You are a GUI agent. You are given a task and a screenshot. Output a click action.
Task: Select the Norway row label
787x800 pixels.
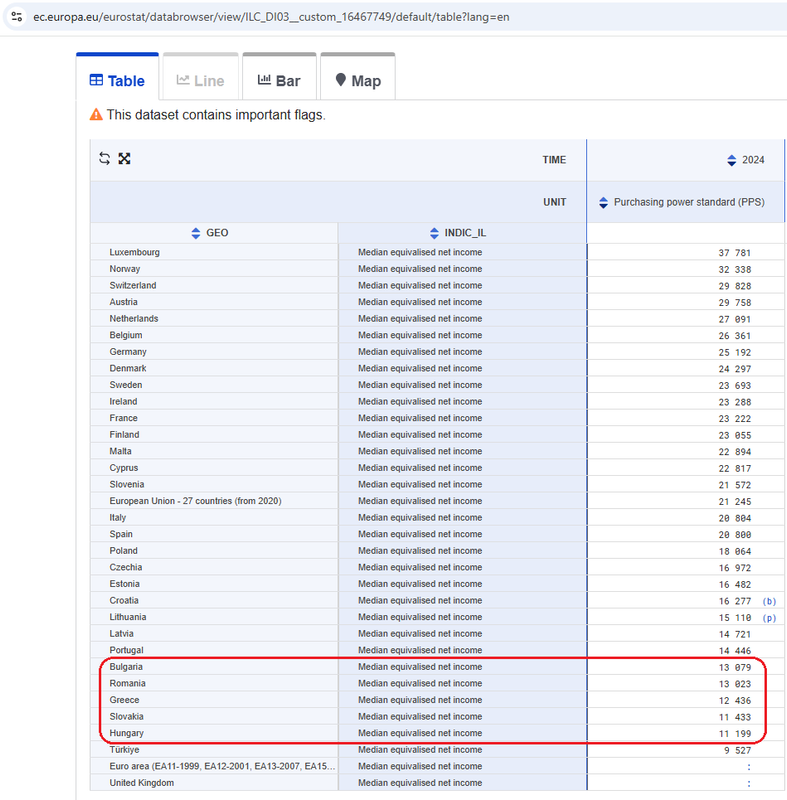coord(124,269)
